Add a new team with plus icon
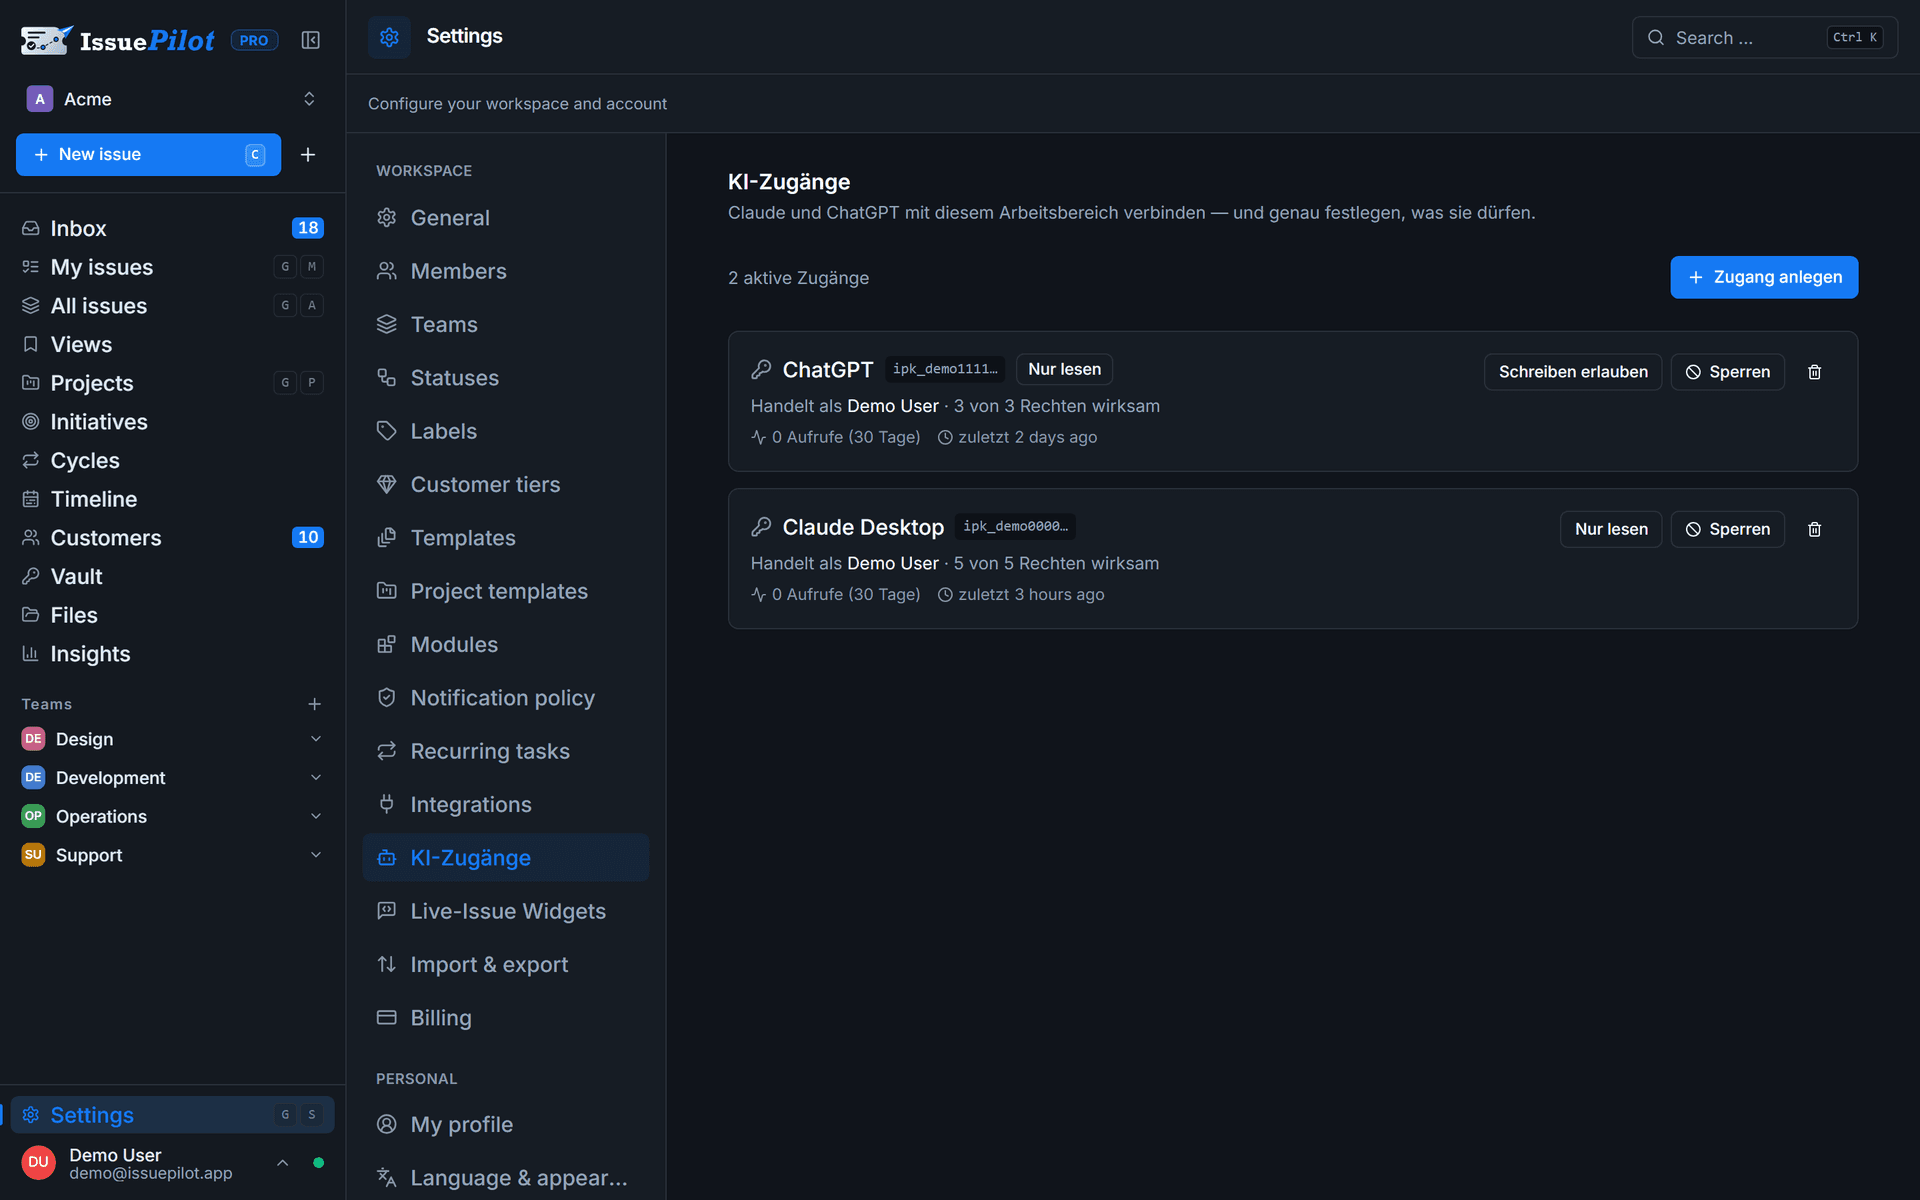1920x1200 pixels. point(314,704)
